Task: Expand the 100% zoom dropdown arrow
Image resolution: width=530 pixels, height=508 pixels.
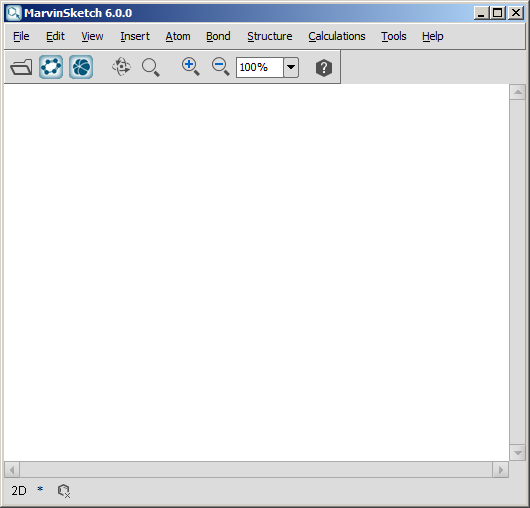Action: (291, 67)
